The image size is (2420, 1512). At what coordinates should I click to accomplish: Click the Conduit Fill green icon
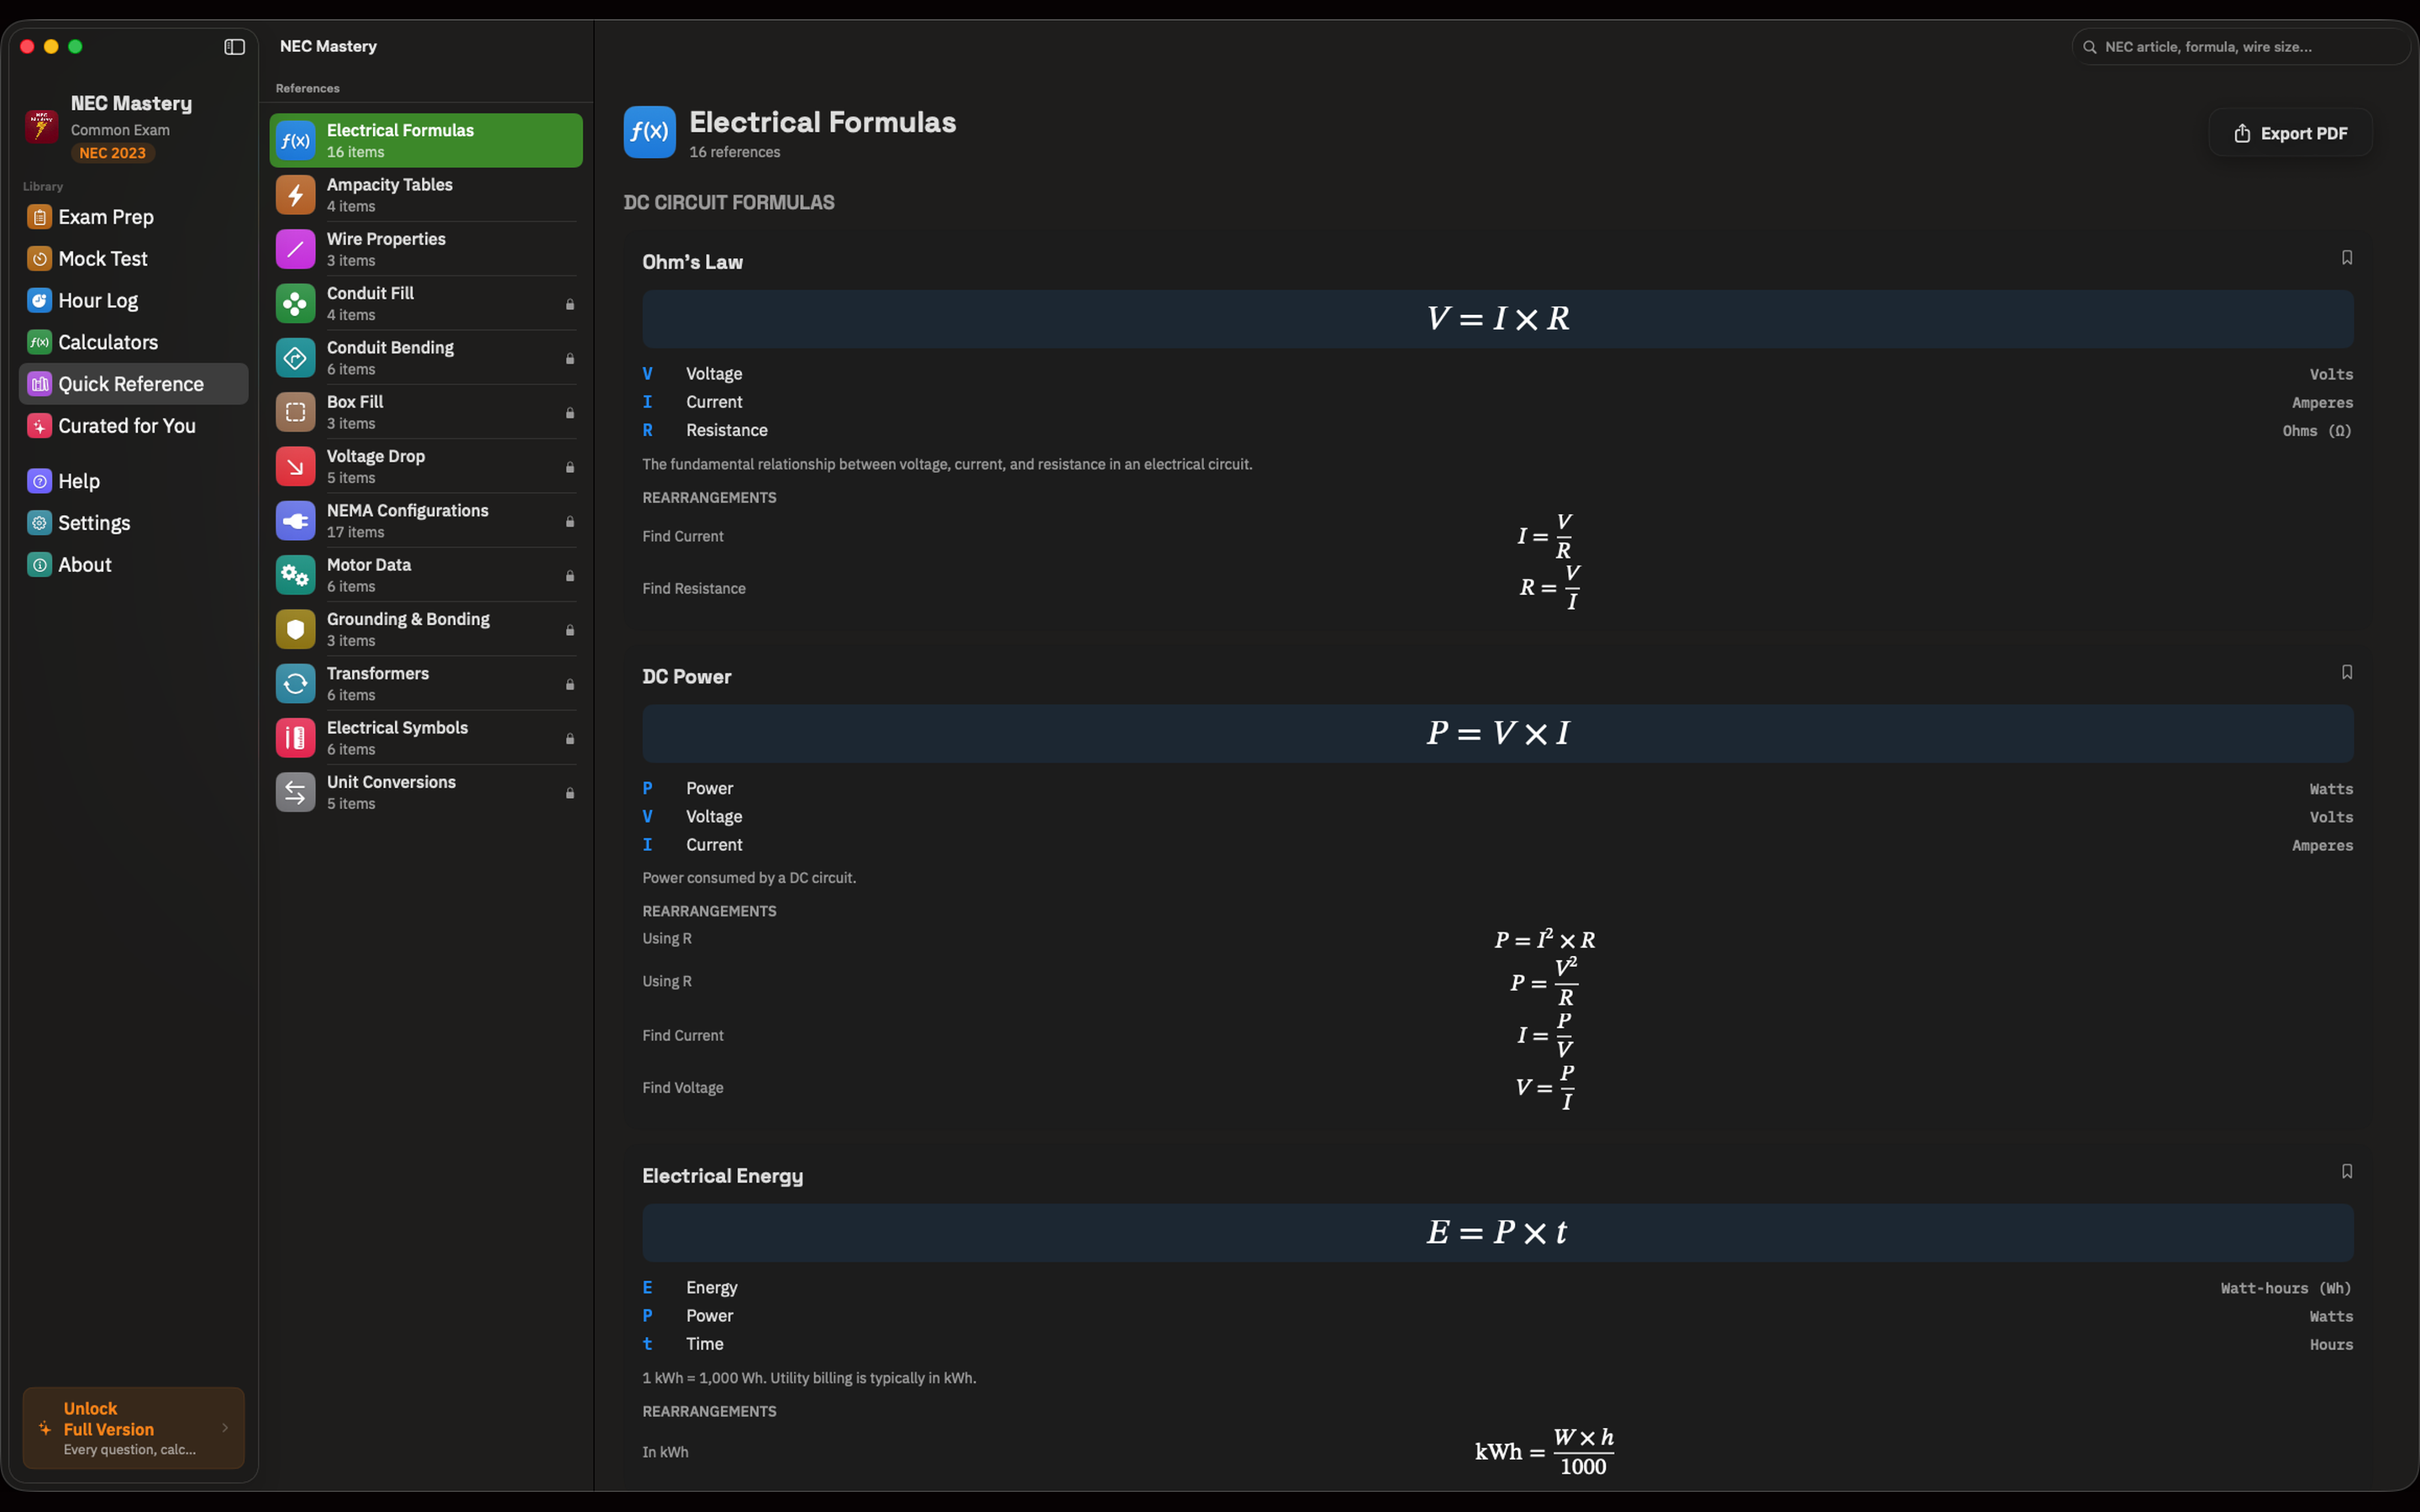pyautogui.click(x=295, y=303)
